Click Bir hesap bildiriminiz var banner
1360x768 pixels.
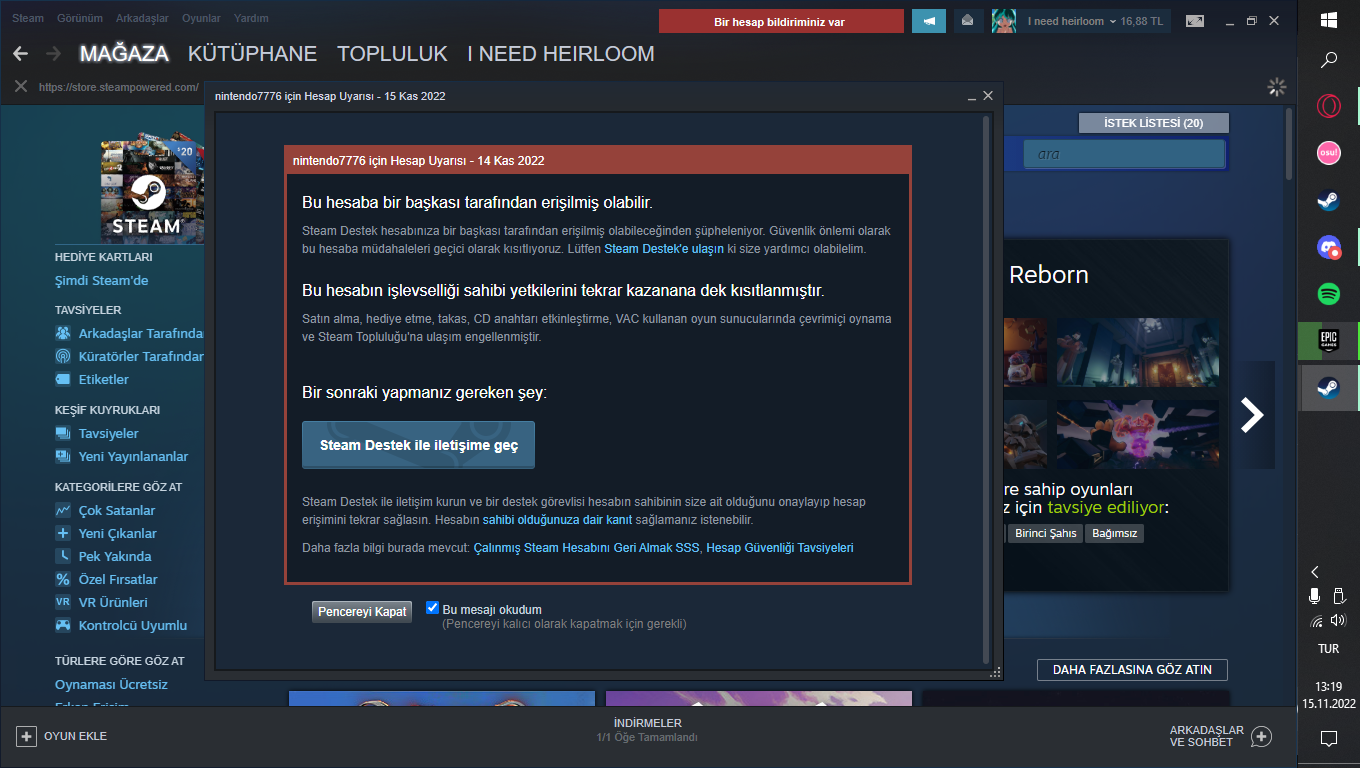point(781,21)
